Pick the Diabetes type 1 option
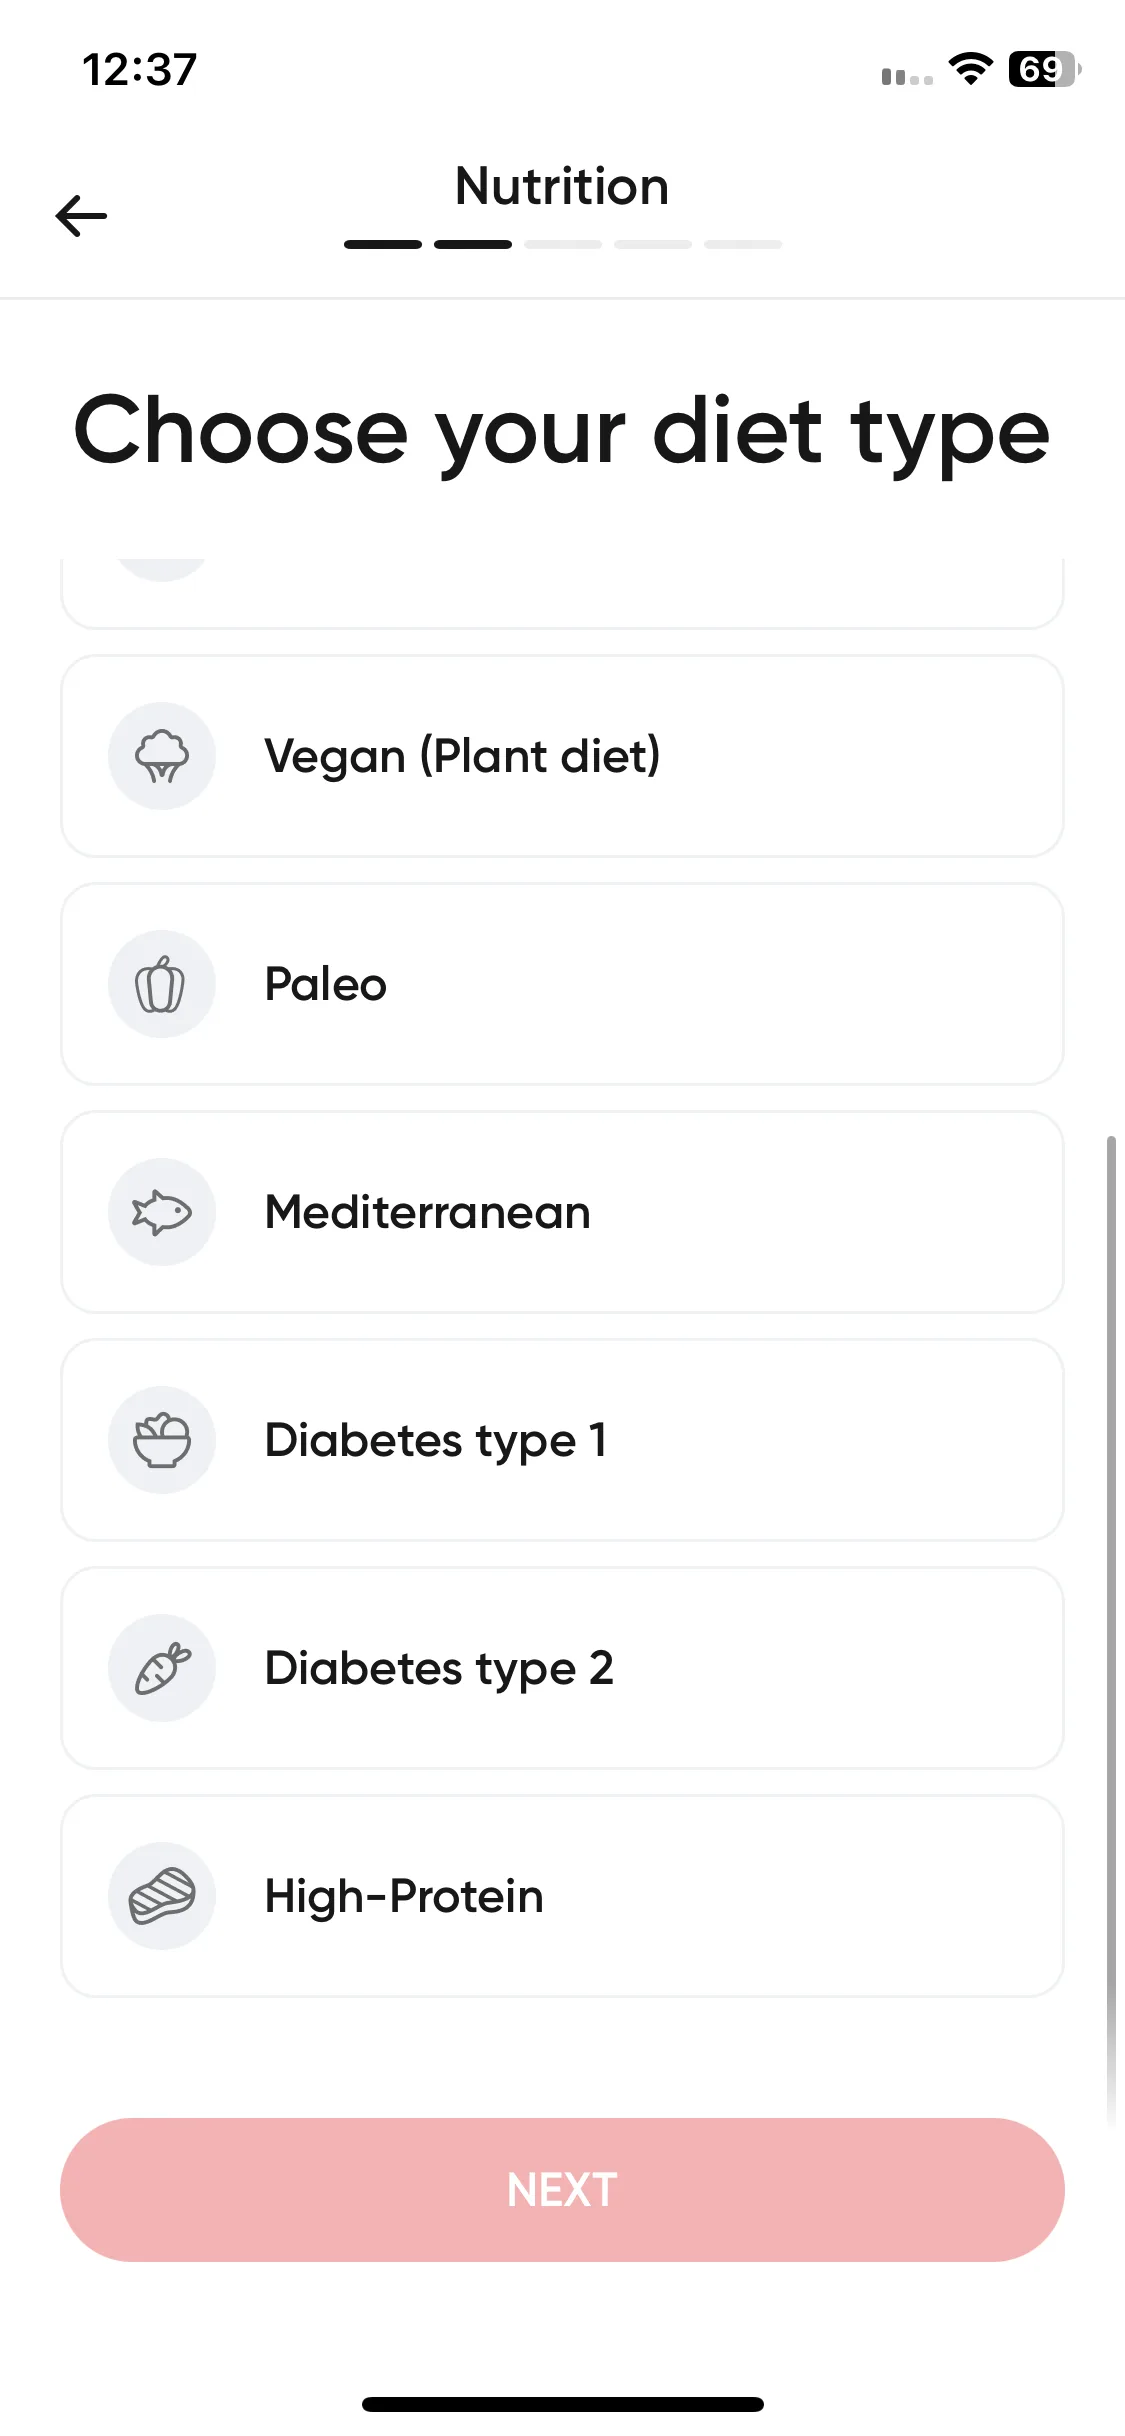1125x2436 pixels. [x=562, y=1440]
